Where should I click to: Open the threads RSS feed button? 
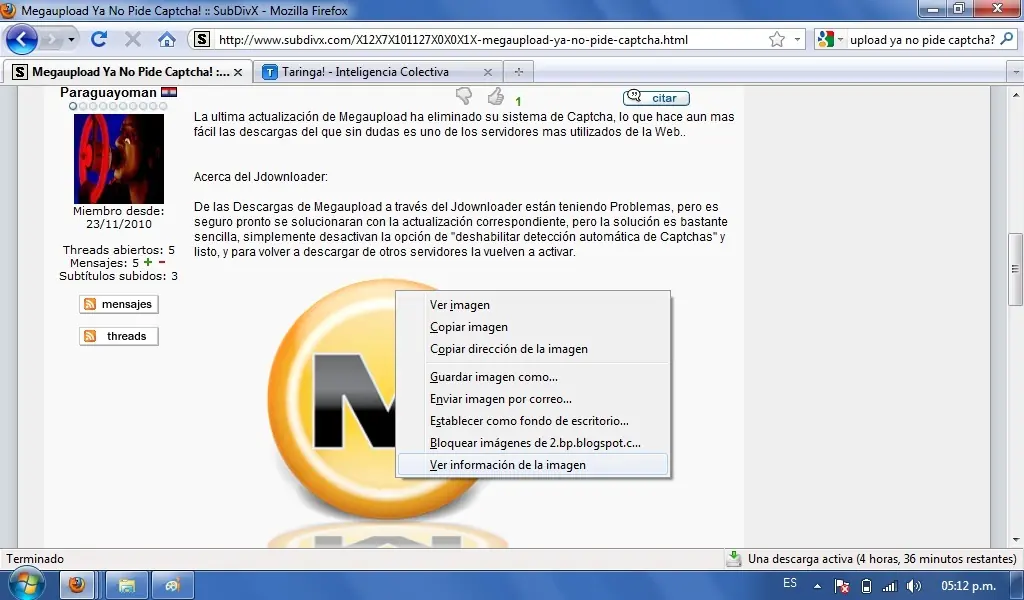[119, 336]
